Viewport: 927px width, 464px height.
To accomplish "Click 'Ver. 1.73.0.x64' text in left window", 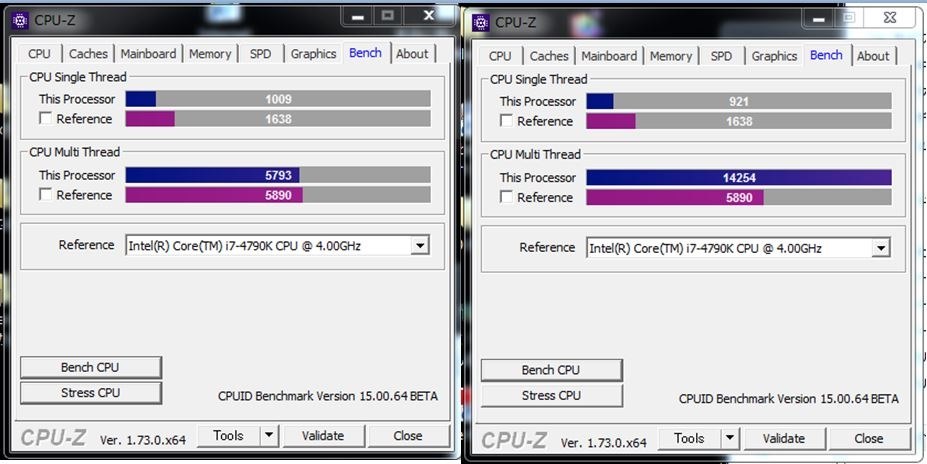I will pos(142,440).
